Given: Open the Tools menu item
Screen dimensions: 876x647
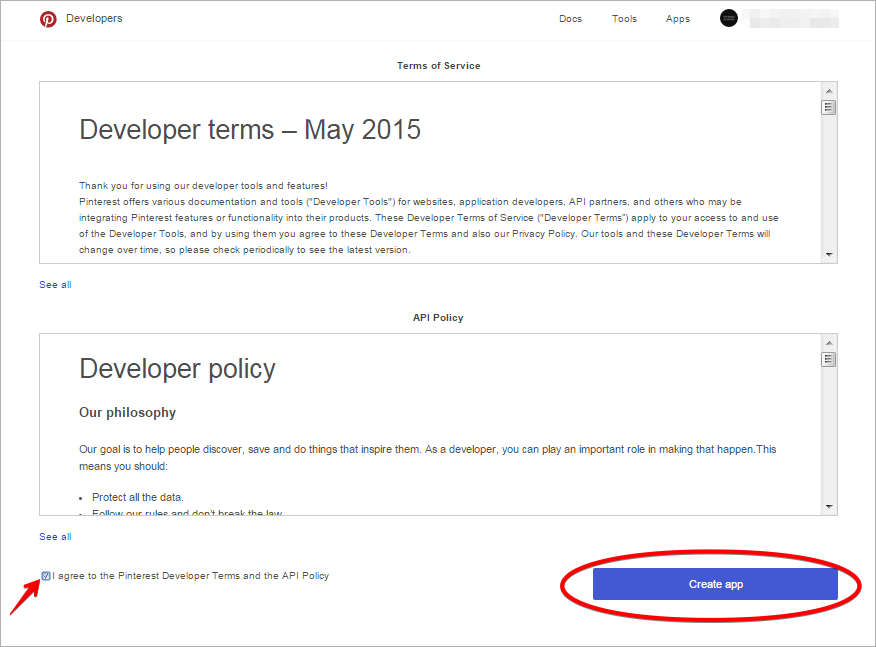Looking at the screenshot, I should point(624,18).
